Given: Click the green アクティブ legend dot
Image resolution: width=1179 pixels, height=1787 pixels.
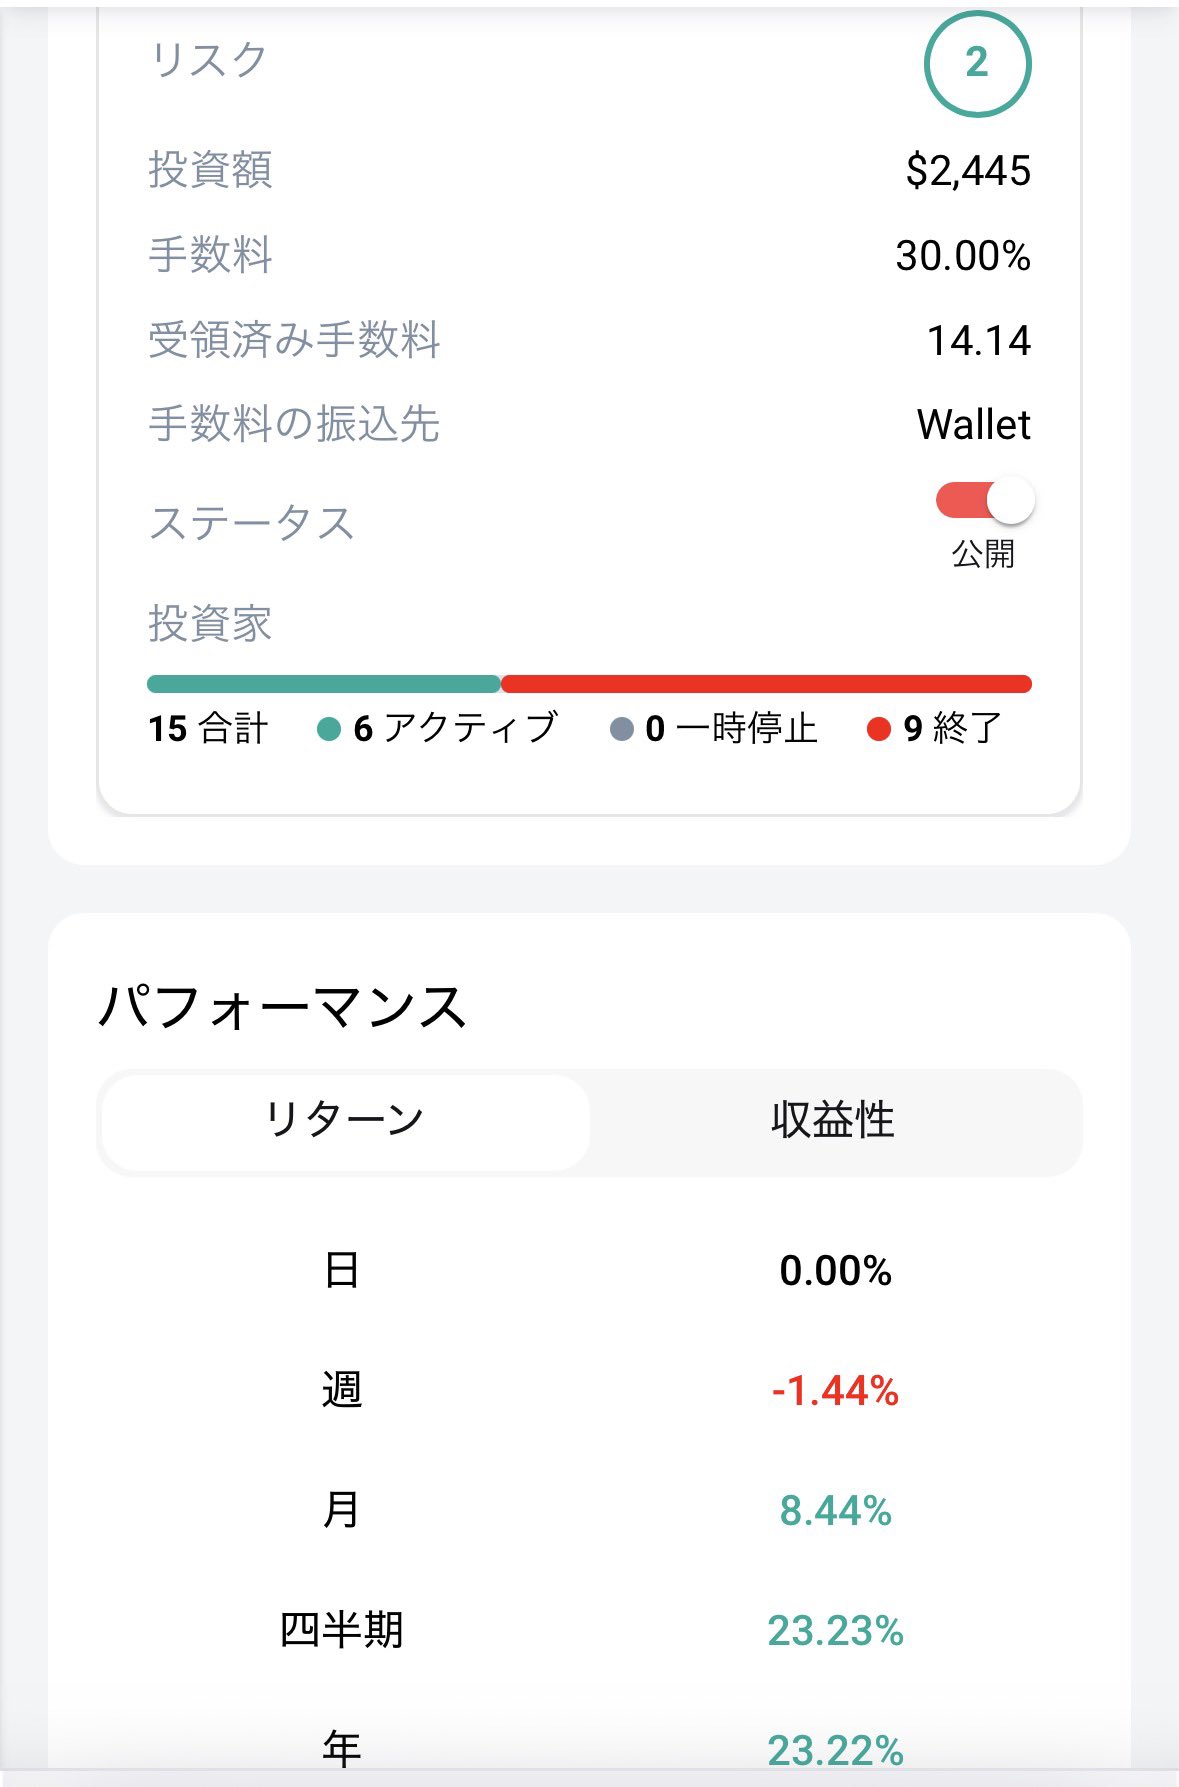Looking at the screenshot, I should point(329,729).
